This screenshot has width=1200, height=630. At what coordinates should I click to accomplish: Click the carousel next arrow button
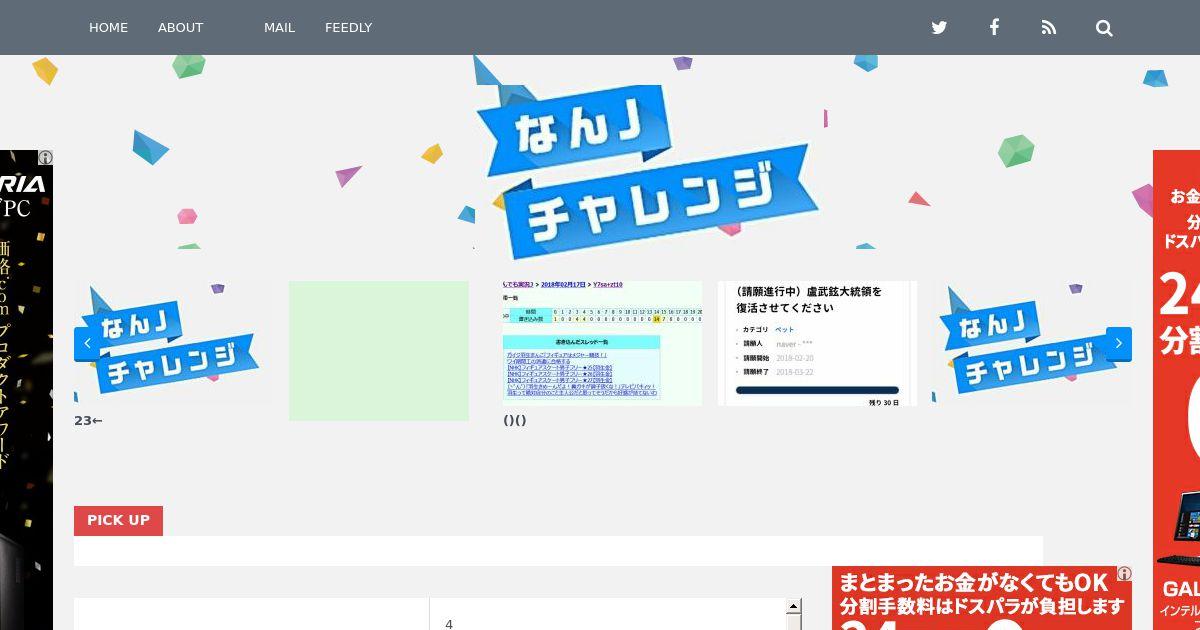[1119, 344]
